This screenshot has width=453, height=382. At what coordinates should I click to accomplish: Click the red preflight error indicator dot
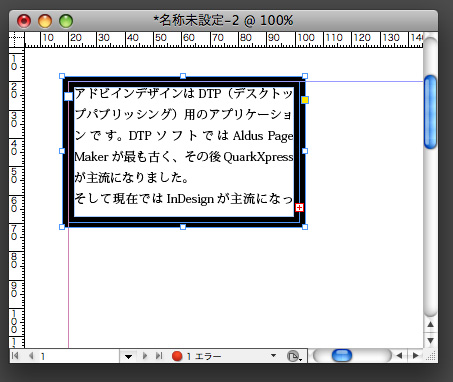pos(177,356)
